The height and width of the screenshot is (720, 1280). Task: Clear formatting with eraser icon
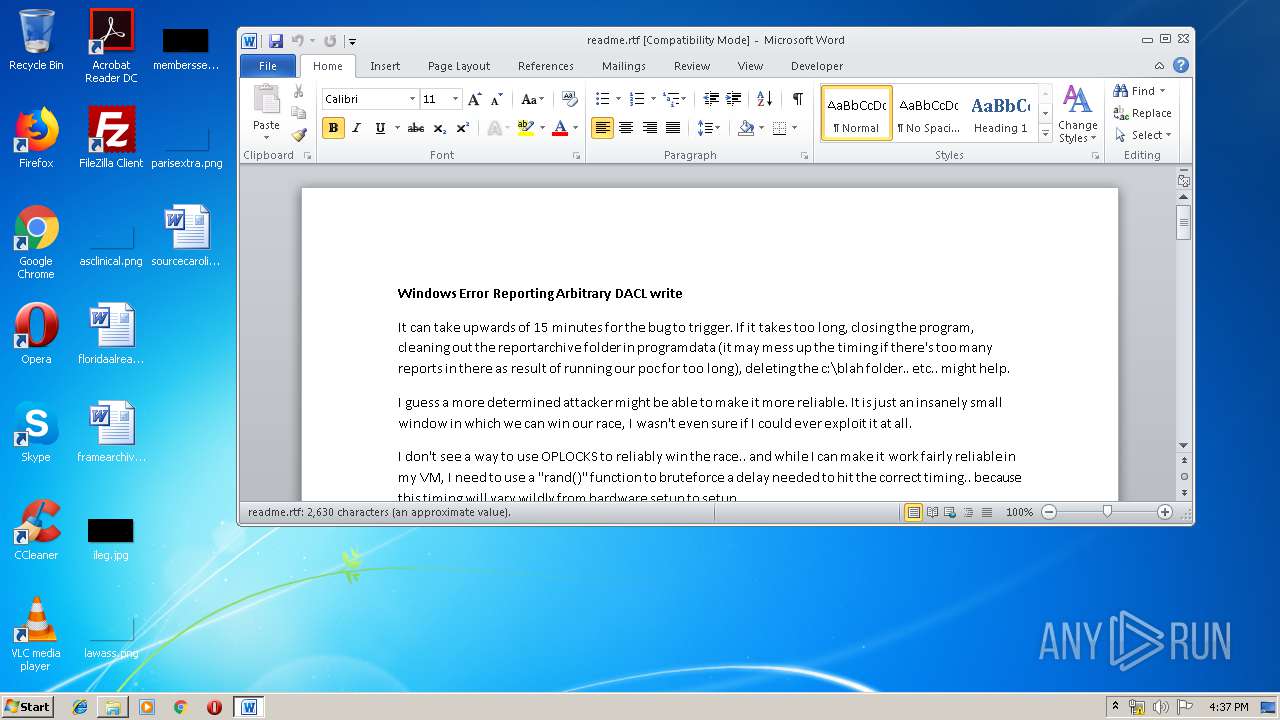click(x=570, y=99)
